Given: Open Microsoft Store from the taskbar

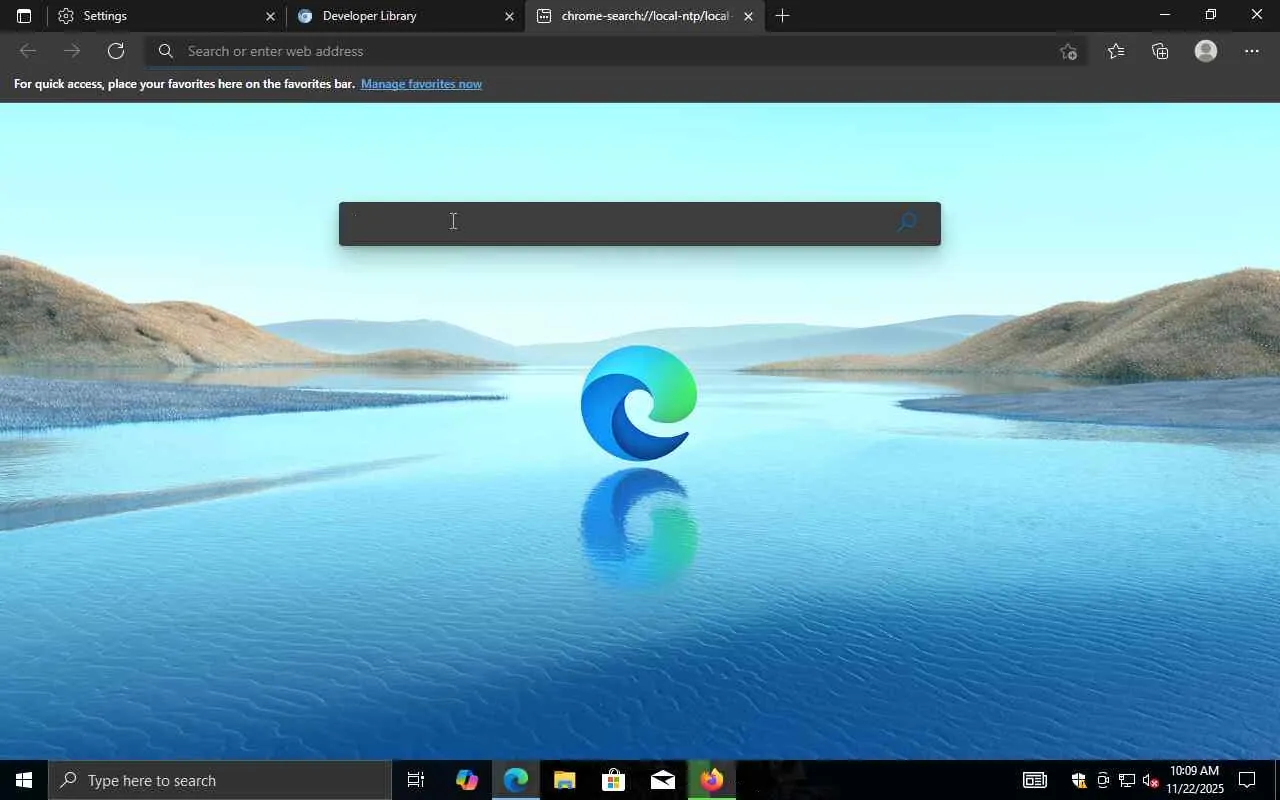Looking at the screenshot, I should (x=614, y=780).
